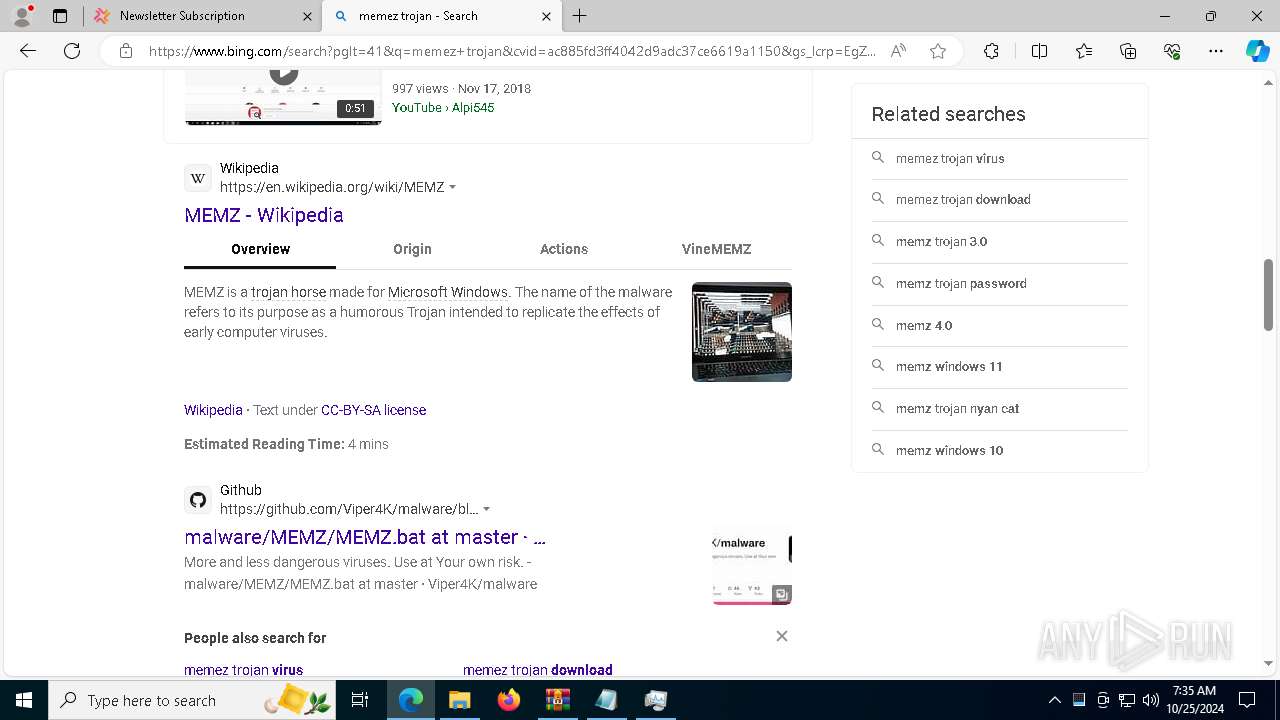Add this page to favorites star
The width and height of the screenshot is (1280, 720).
coord(938,51)
